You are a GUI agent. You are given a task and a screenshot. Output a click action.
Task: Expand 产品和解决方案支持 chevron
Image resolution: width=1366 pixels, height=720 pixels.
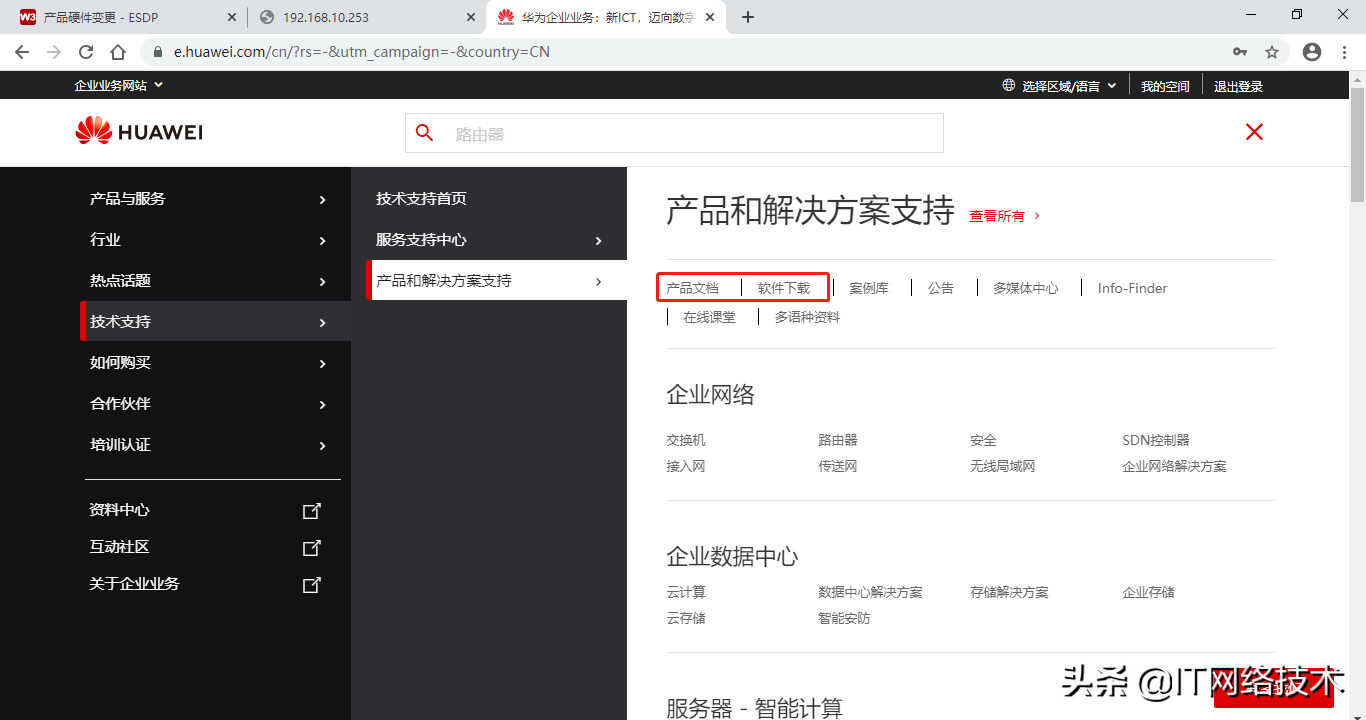(x=599, y=281)
